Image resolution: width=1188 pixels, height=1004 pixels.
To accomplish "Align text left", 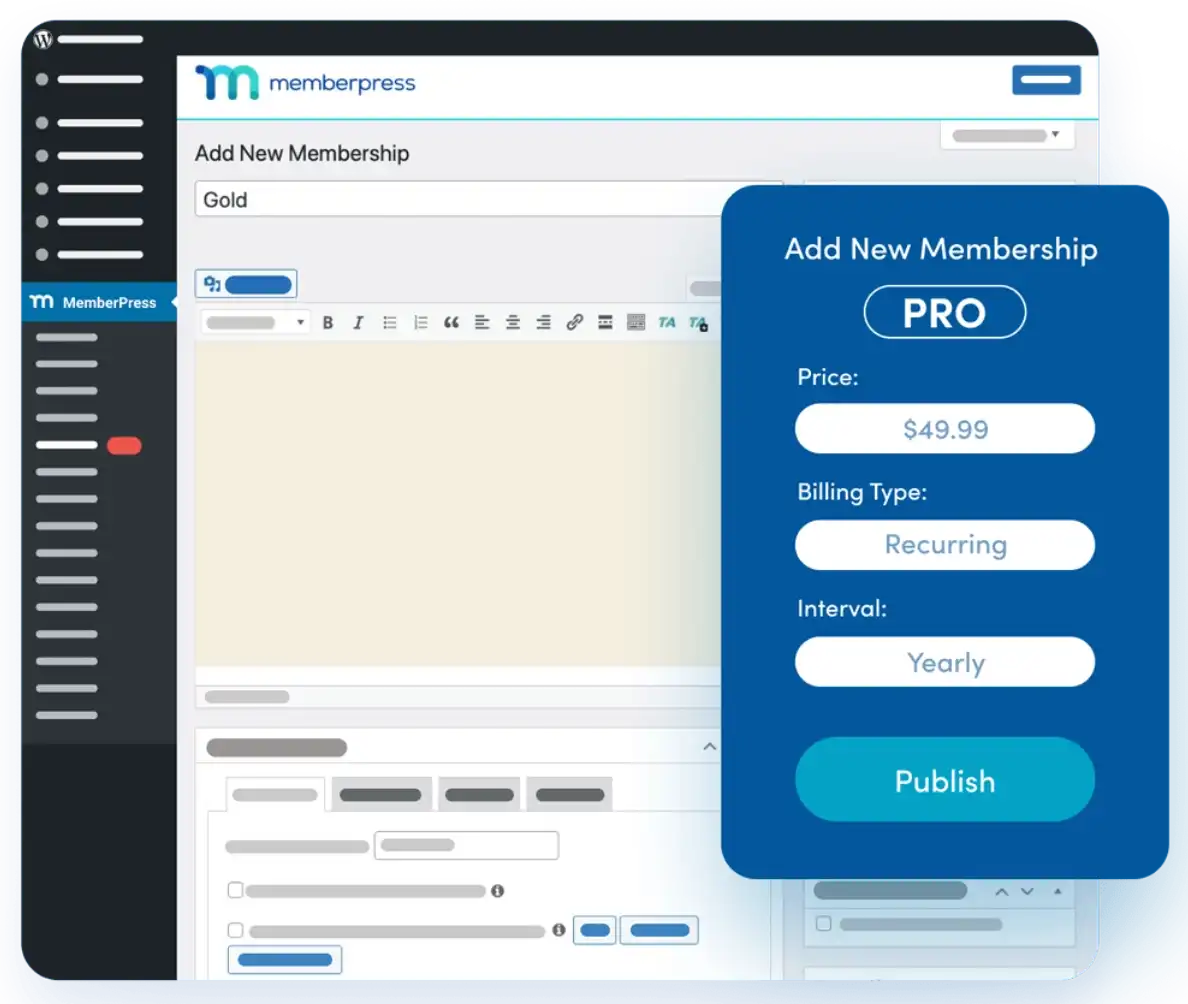I will 482,323.
